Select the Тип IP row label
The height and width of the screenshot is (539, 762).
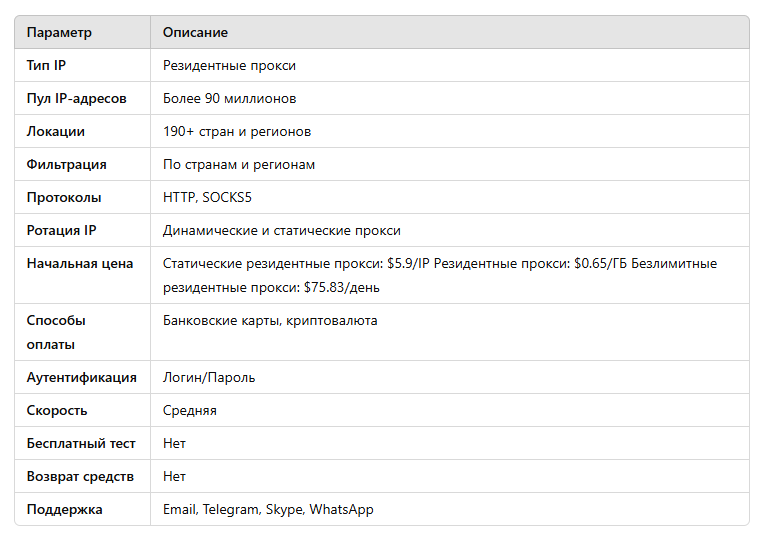tap(46, 66)
